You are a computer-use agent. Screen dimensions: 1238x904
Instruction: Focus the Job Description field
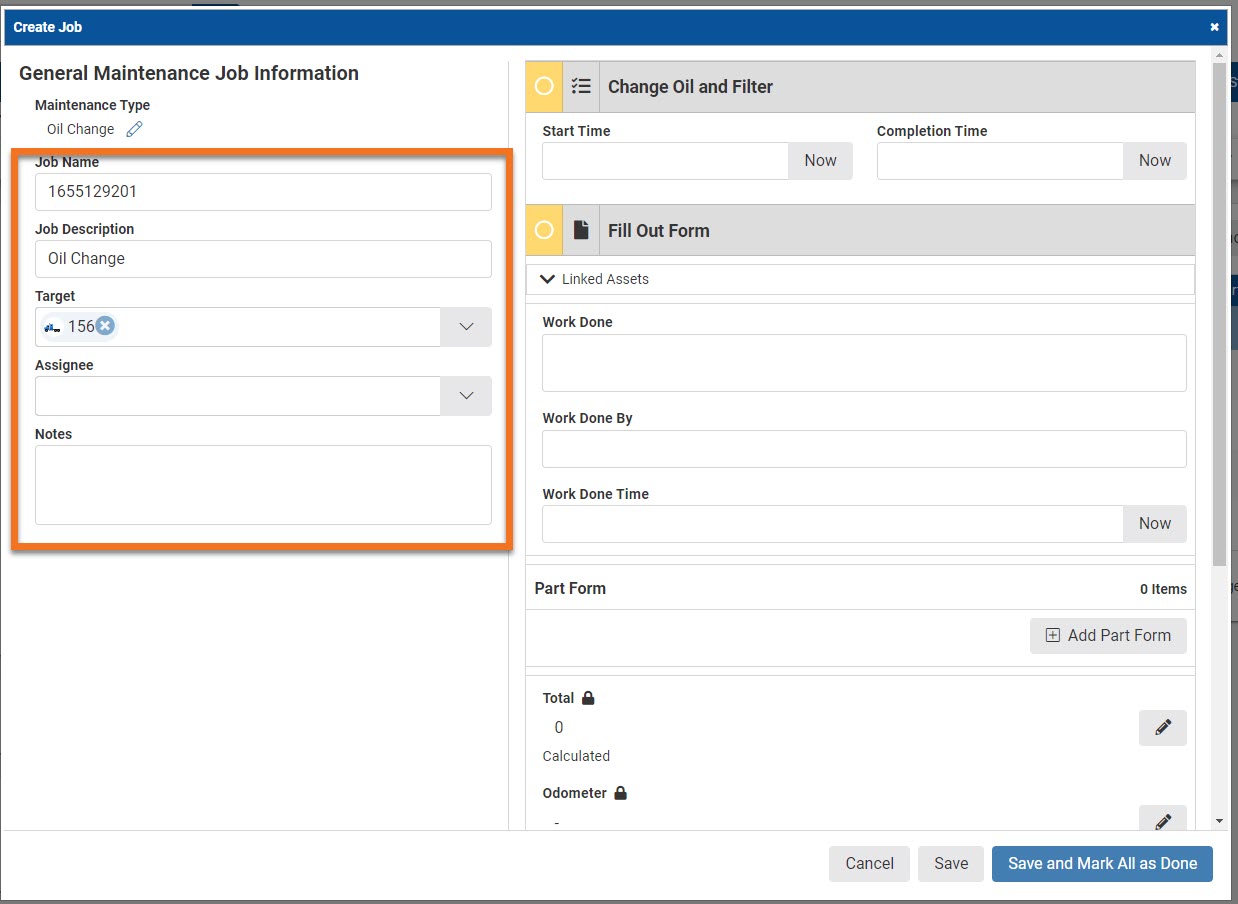[263, 259]
